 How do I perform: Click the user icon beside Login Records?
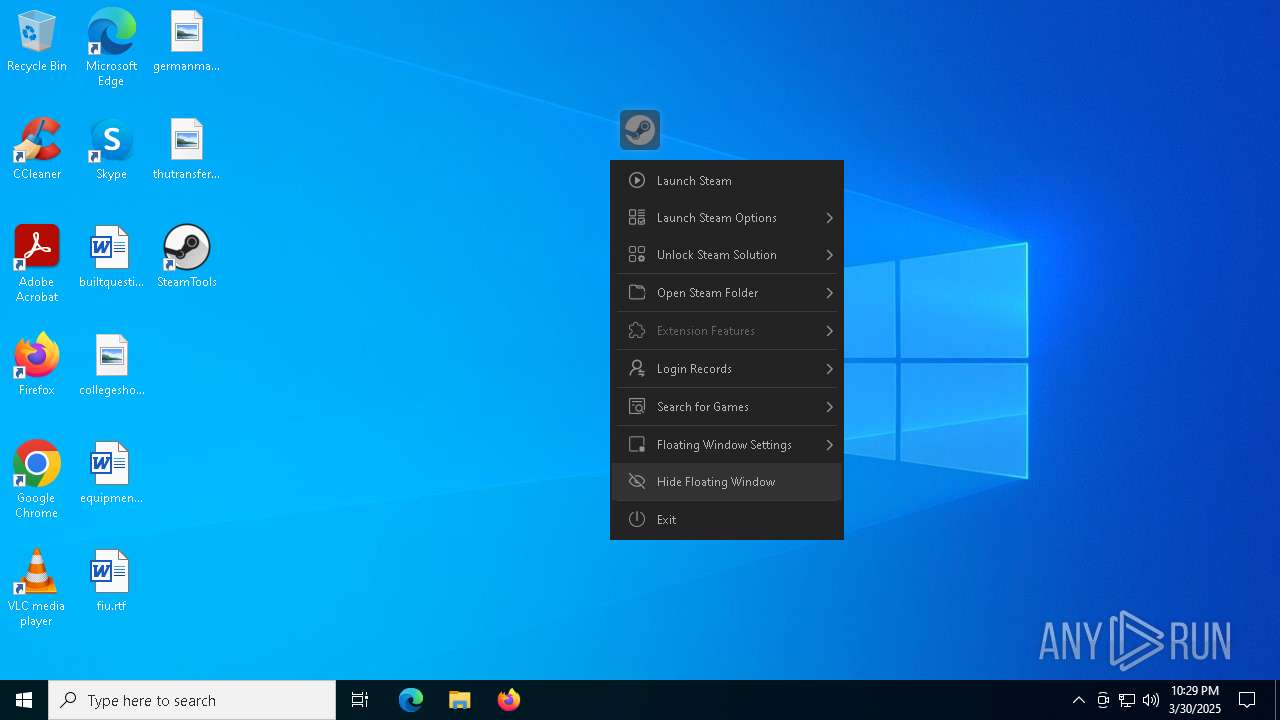tap(637, 369)
